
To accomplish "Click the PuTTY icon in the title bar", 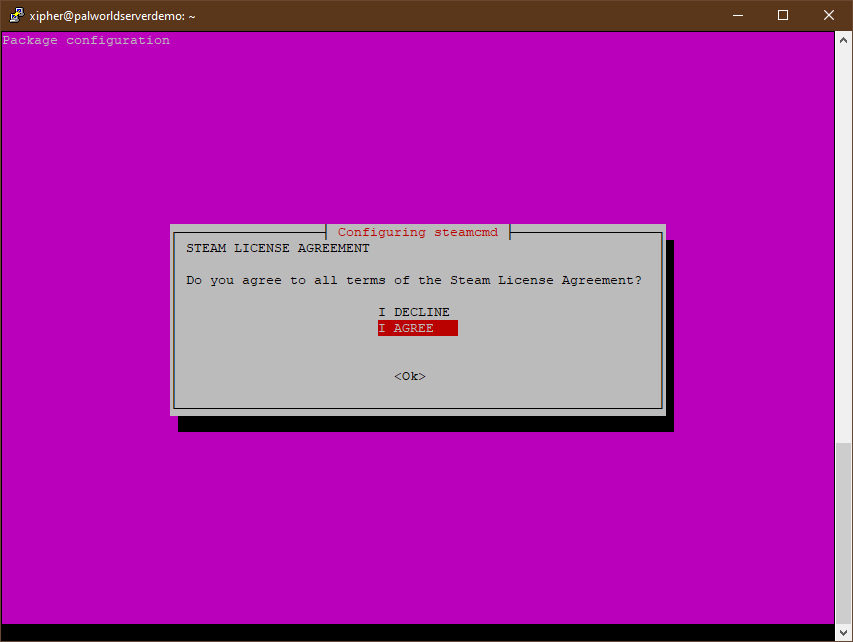I will coord(16,15).
